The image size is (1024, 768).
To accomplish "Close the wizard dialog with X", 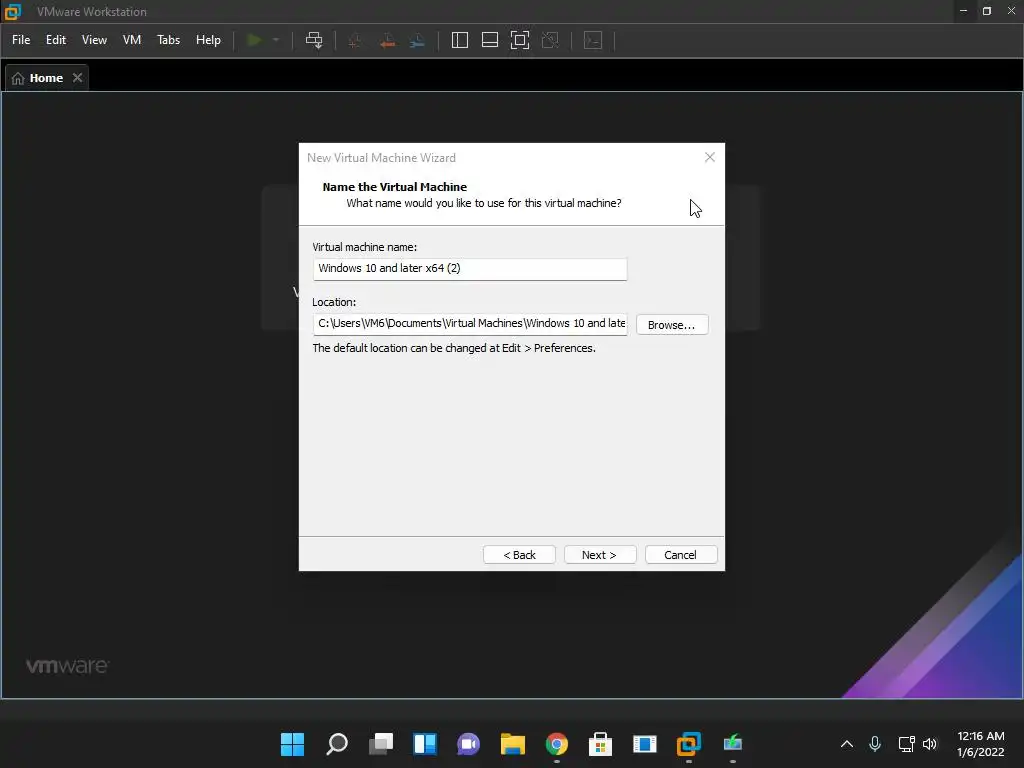I will 710,157.
